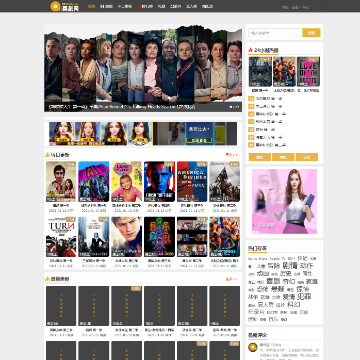The image size is (360, 360).
Task: Open the TURN series poster
Action: pyautogui.click(x=61, y=237)
